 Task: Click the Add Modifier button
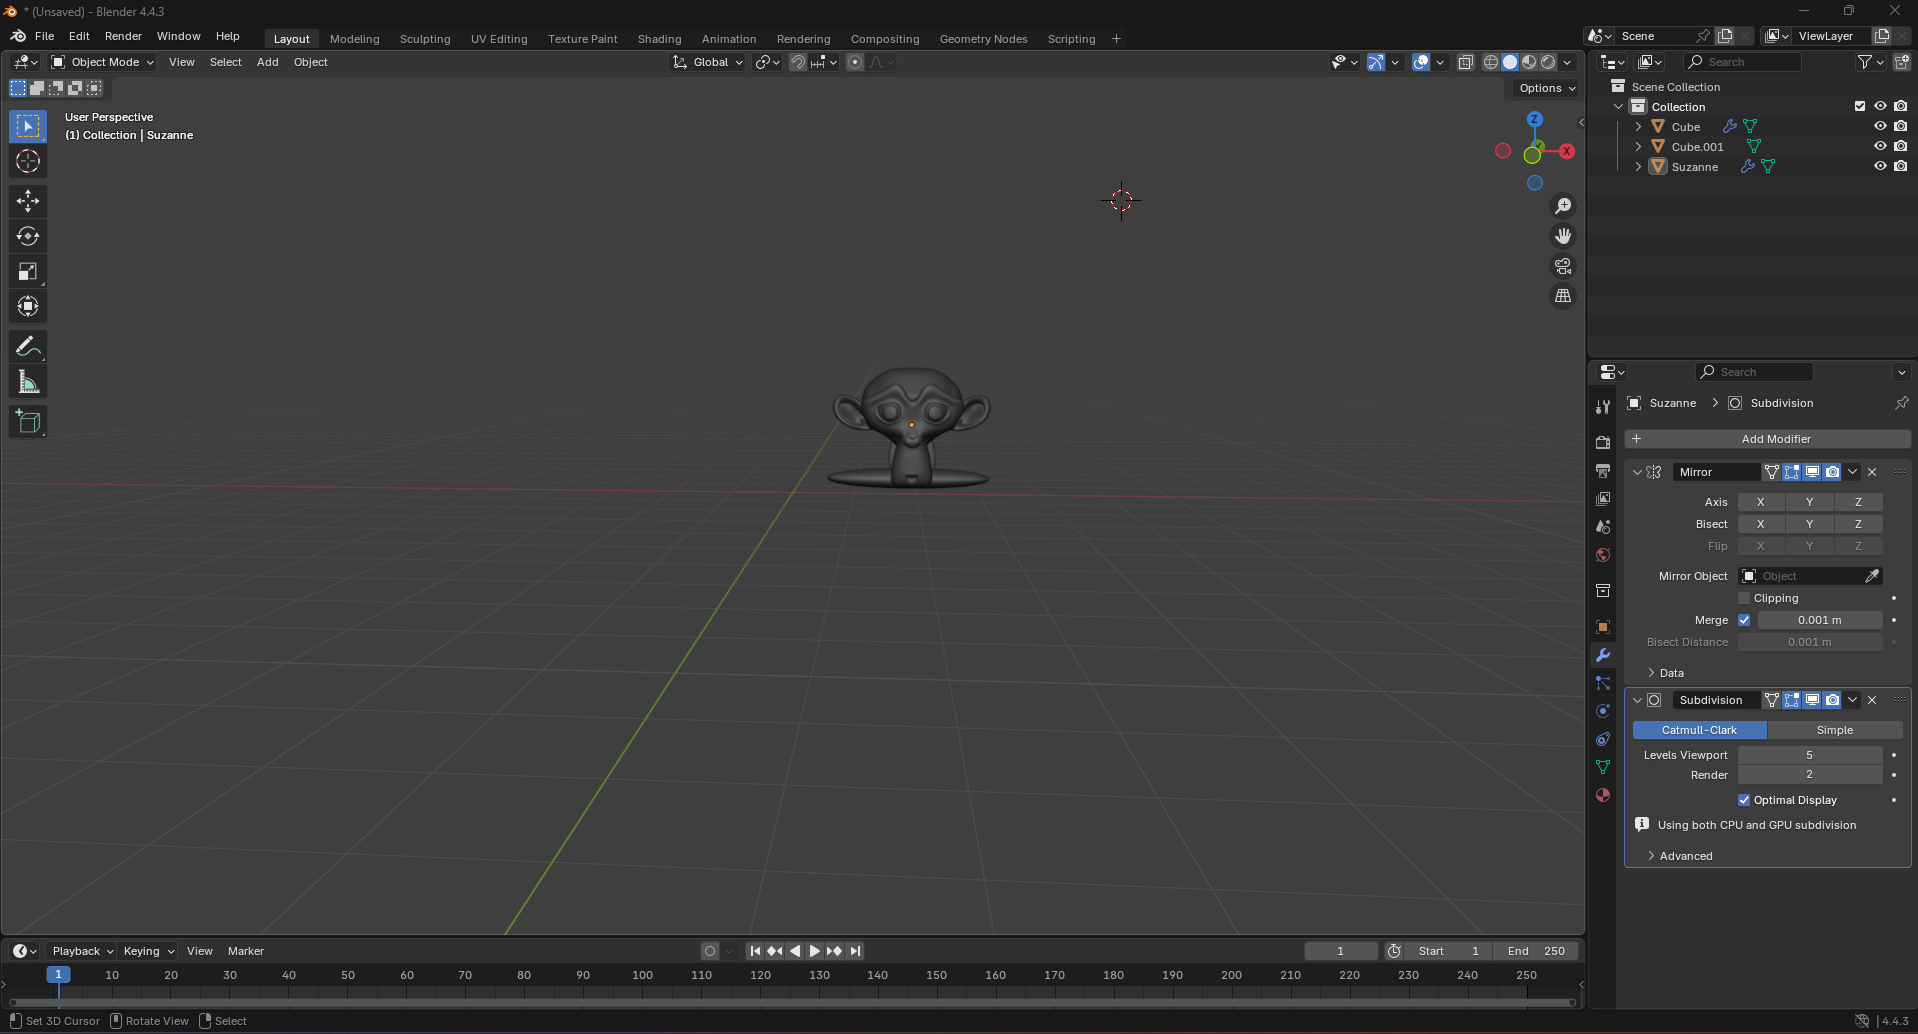[x=1768, y=439]
